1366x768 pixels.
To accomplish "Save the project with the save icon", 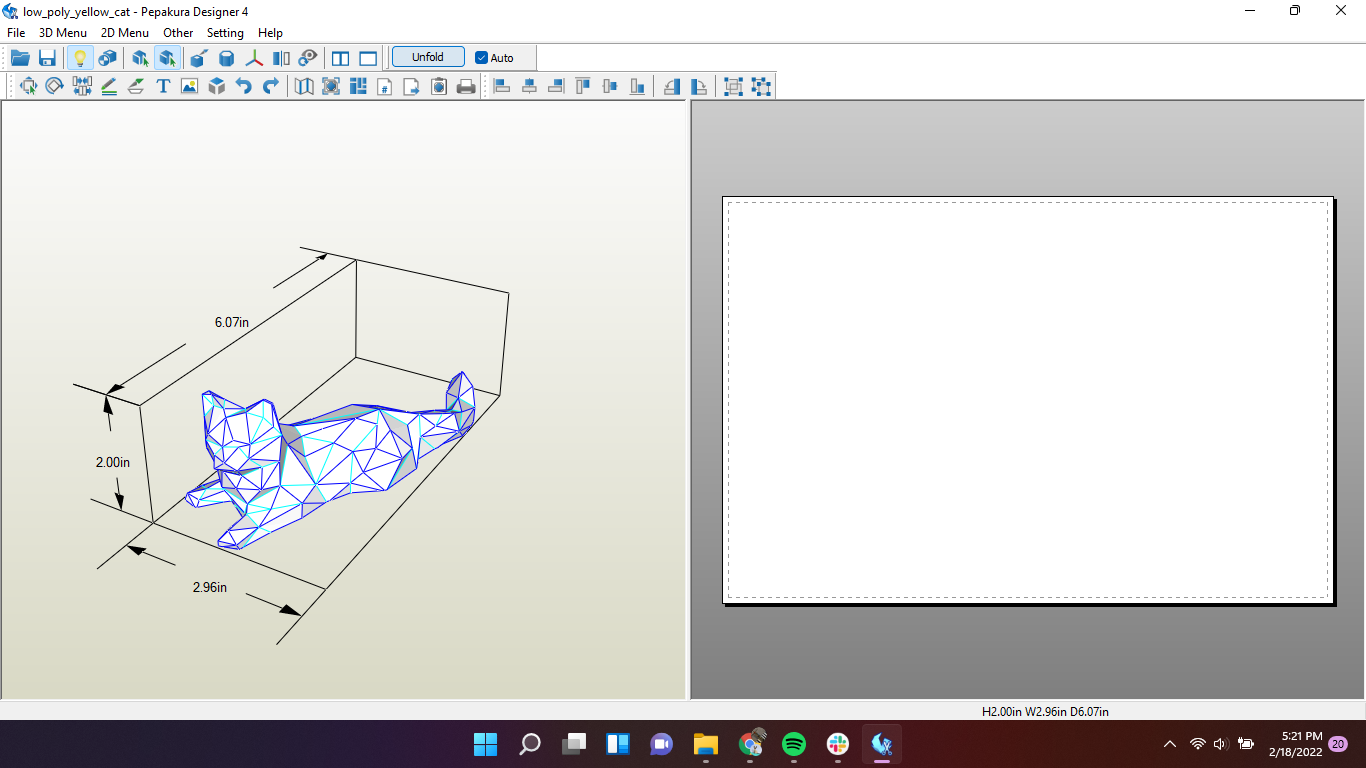I will (x=46, y=57).
